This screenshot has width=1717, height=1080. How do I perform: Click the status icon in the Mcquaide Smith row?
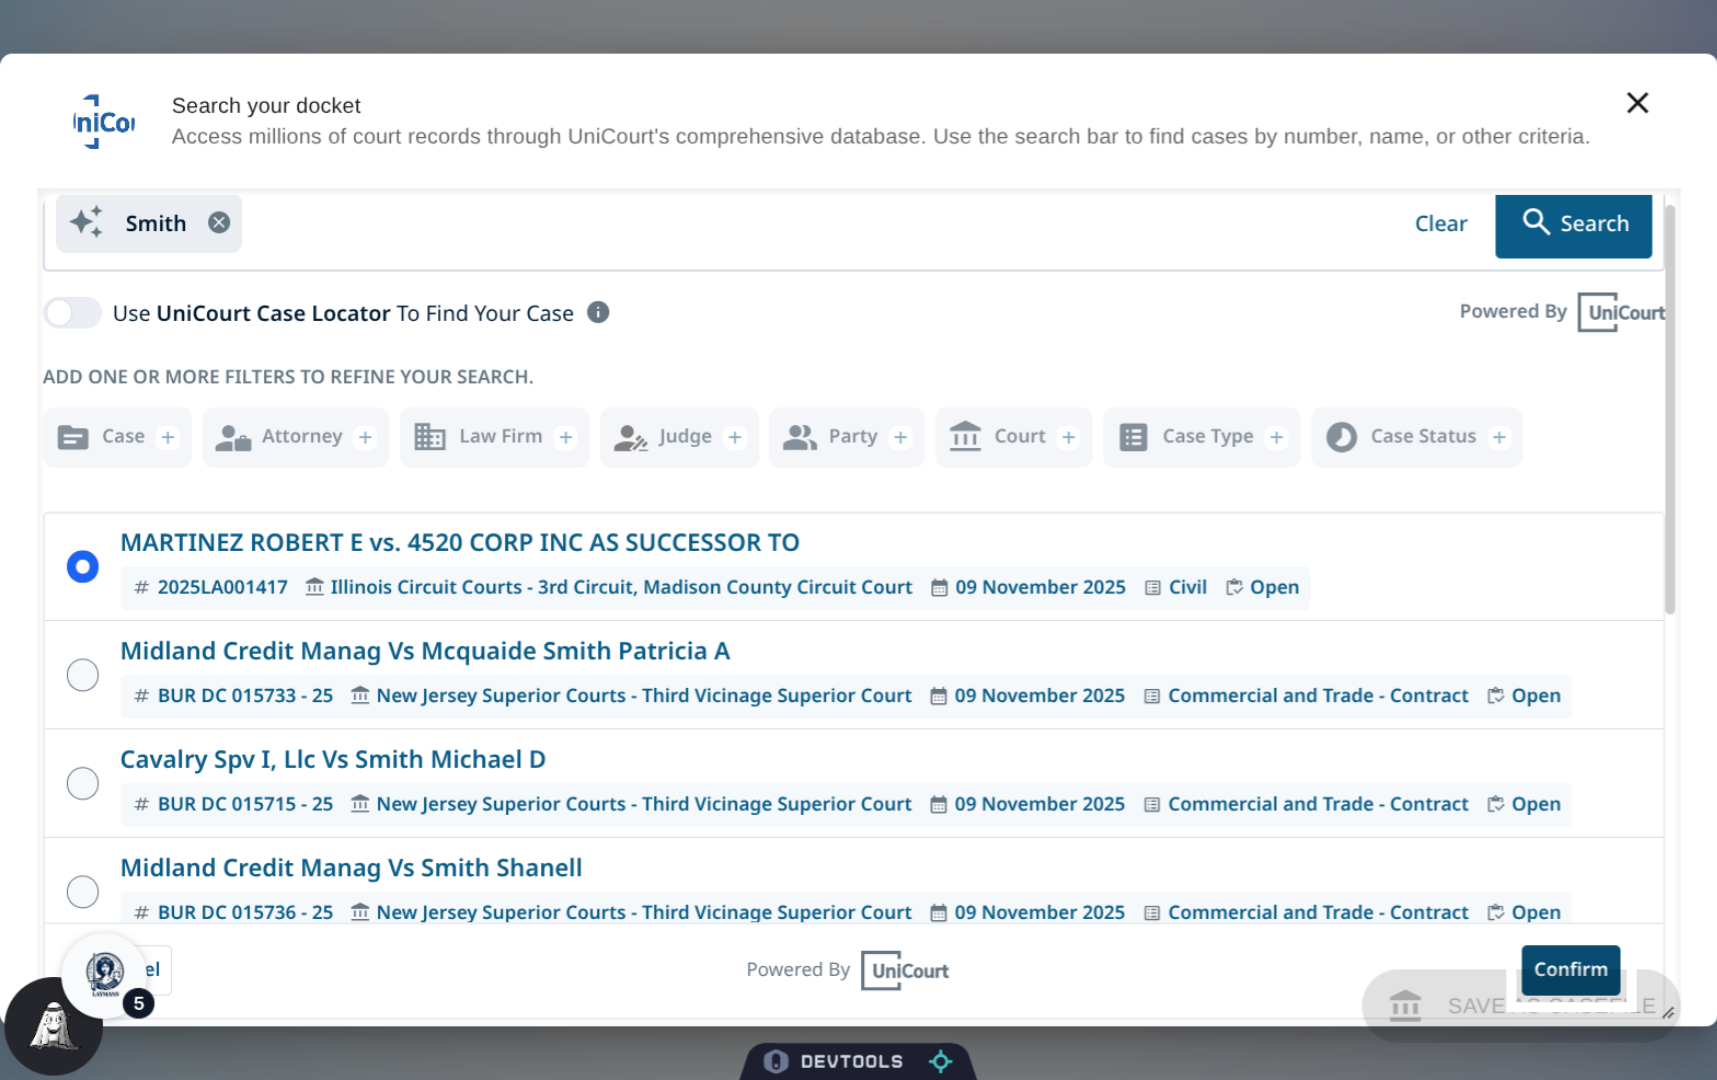coord(1496,696)
